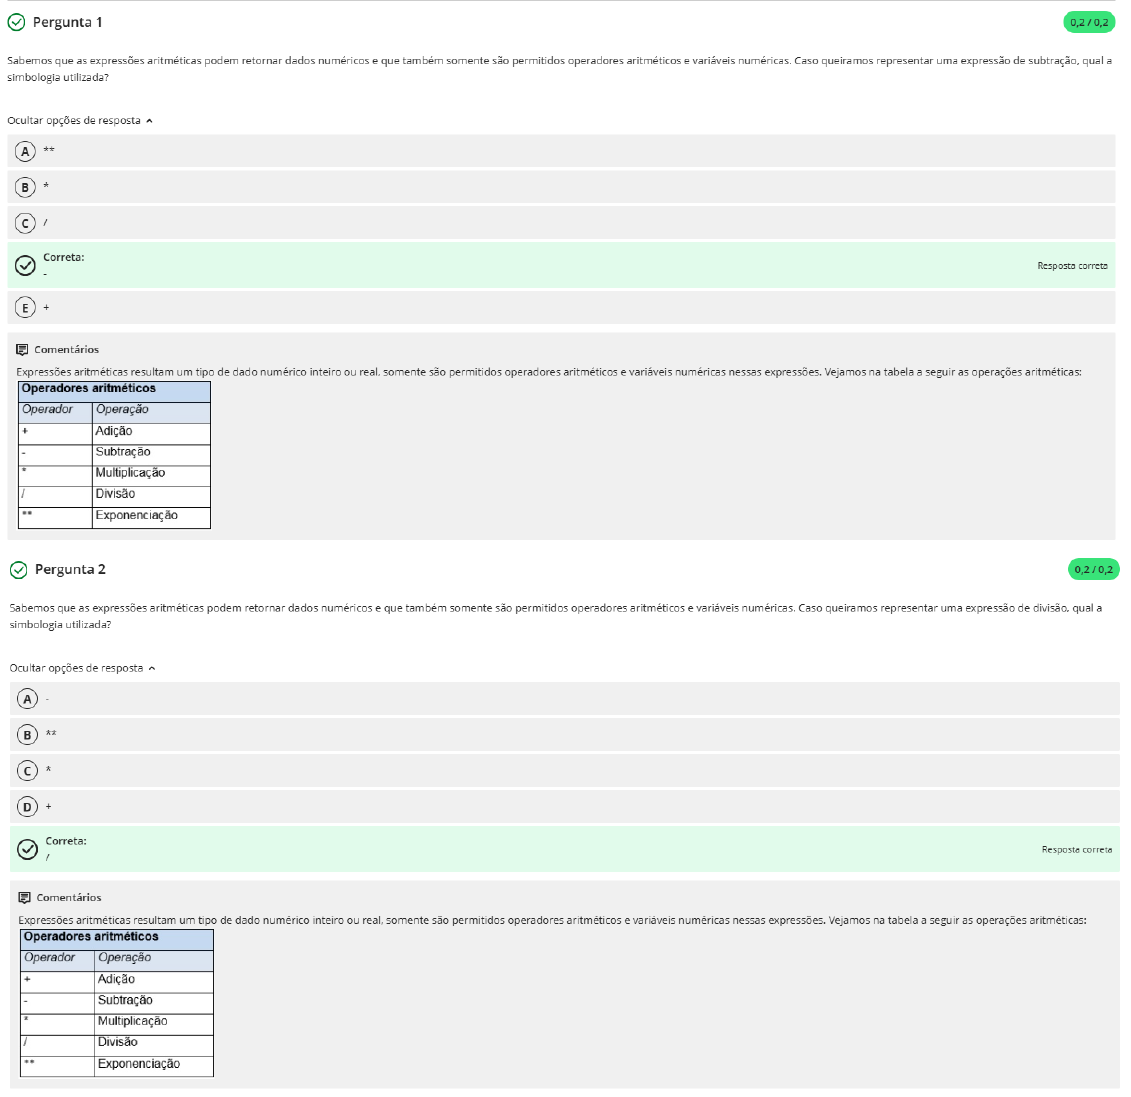Click the correct answer checkmark in Pergunta 2

pos(28,849)
